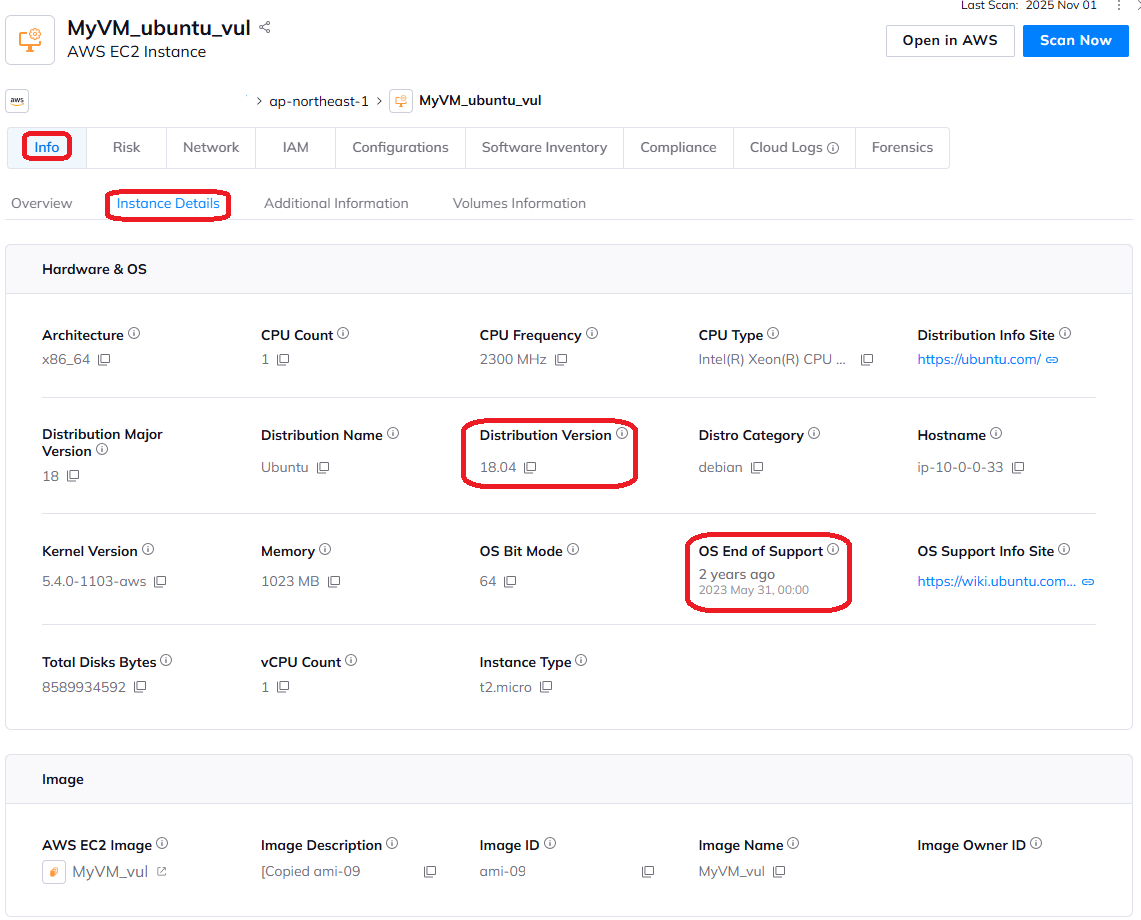Open the Additional Information sub-tab
The image size is (1141, 920).
336,204
